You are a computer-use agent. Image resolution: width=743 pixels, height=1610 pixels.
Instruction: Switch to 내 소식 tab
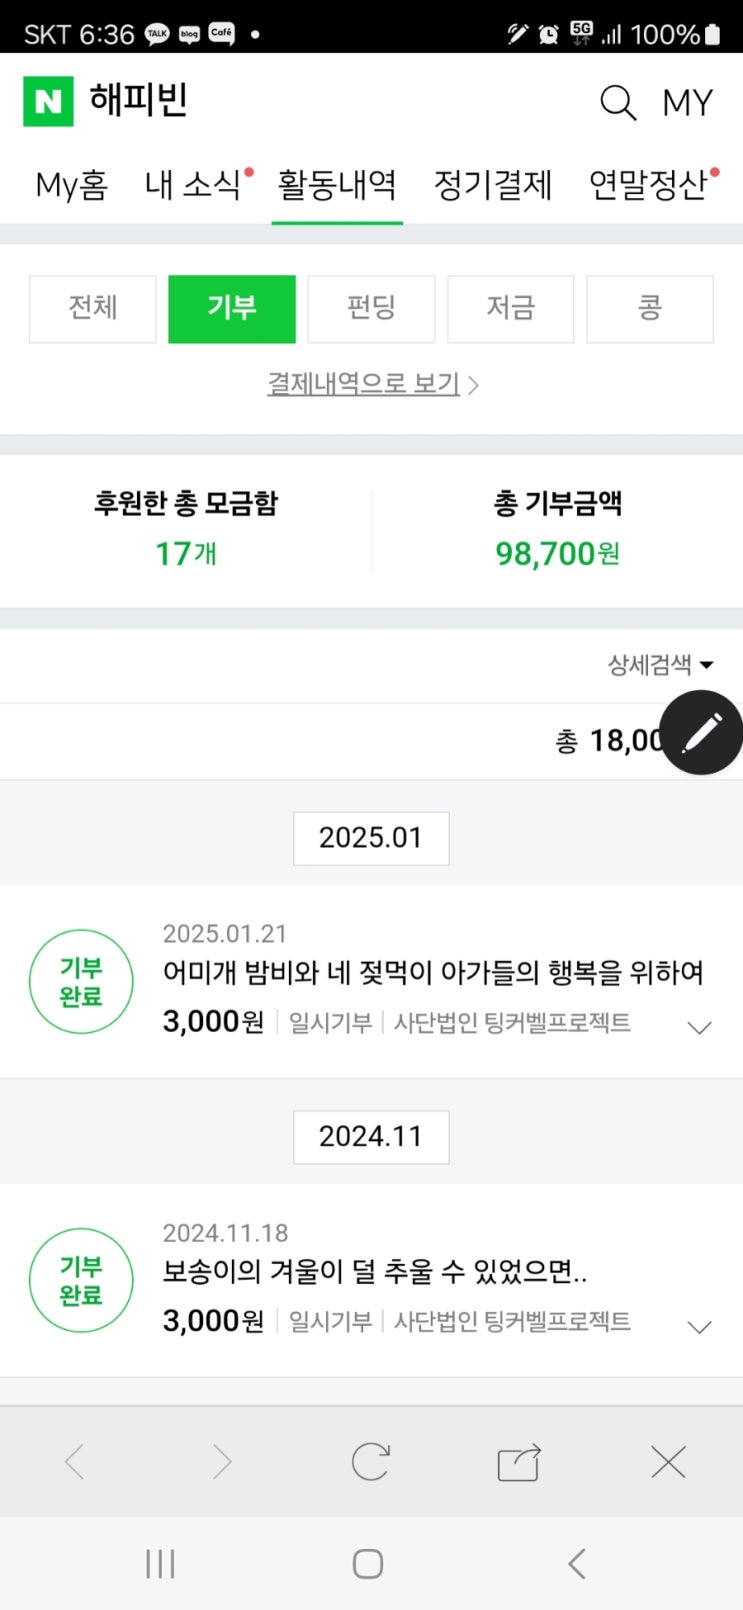click(x=193, y=185)
